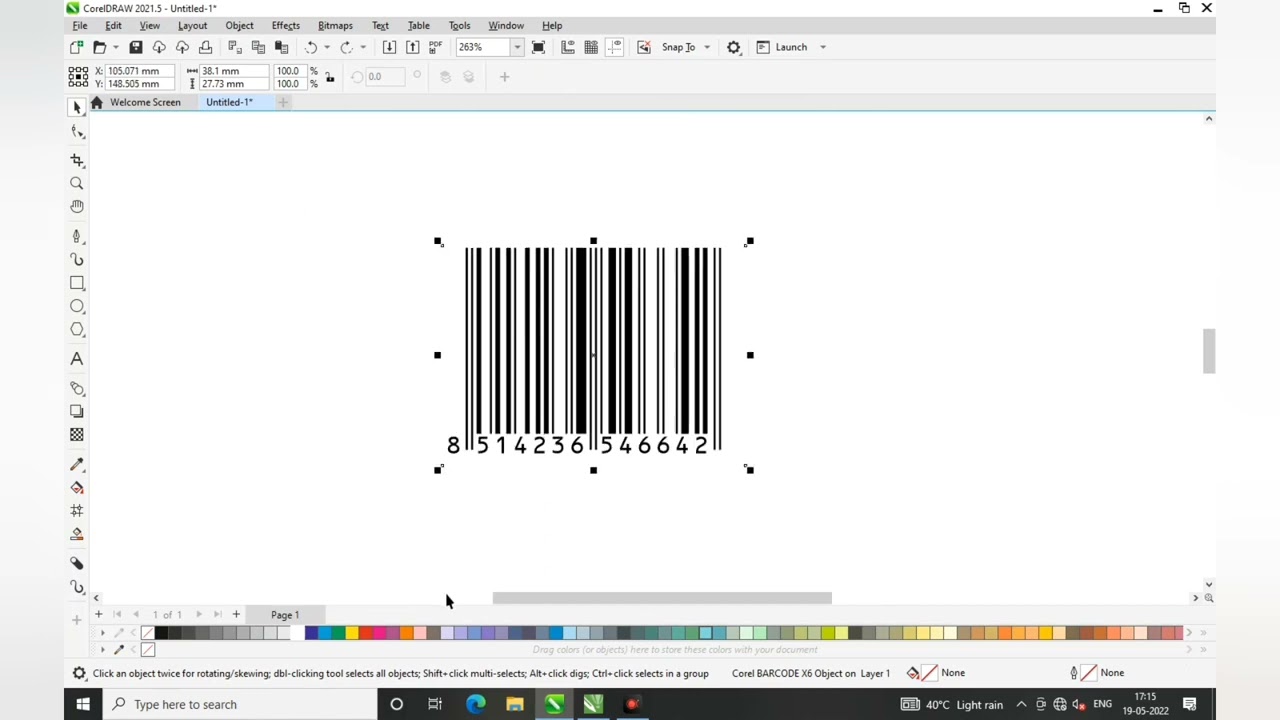This screenshot has width=1280, height=720.
Task: Select the Page 1 tab
Action: click(285, 615)
